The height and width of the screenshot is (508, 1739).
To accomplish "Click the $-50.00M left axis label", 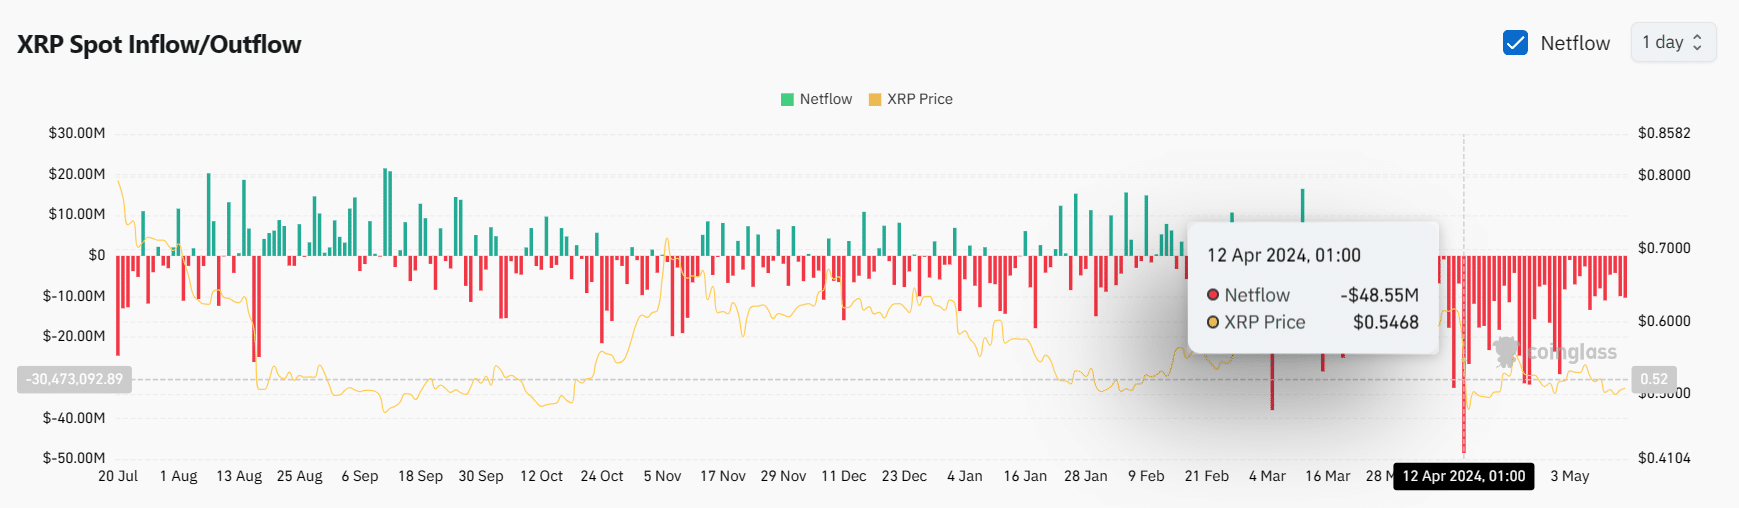I will pos(74,458).
